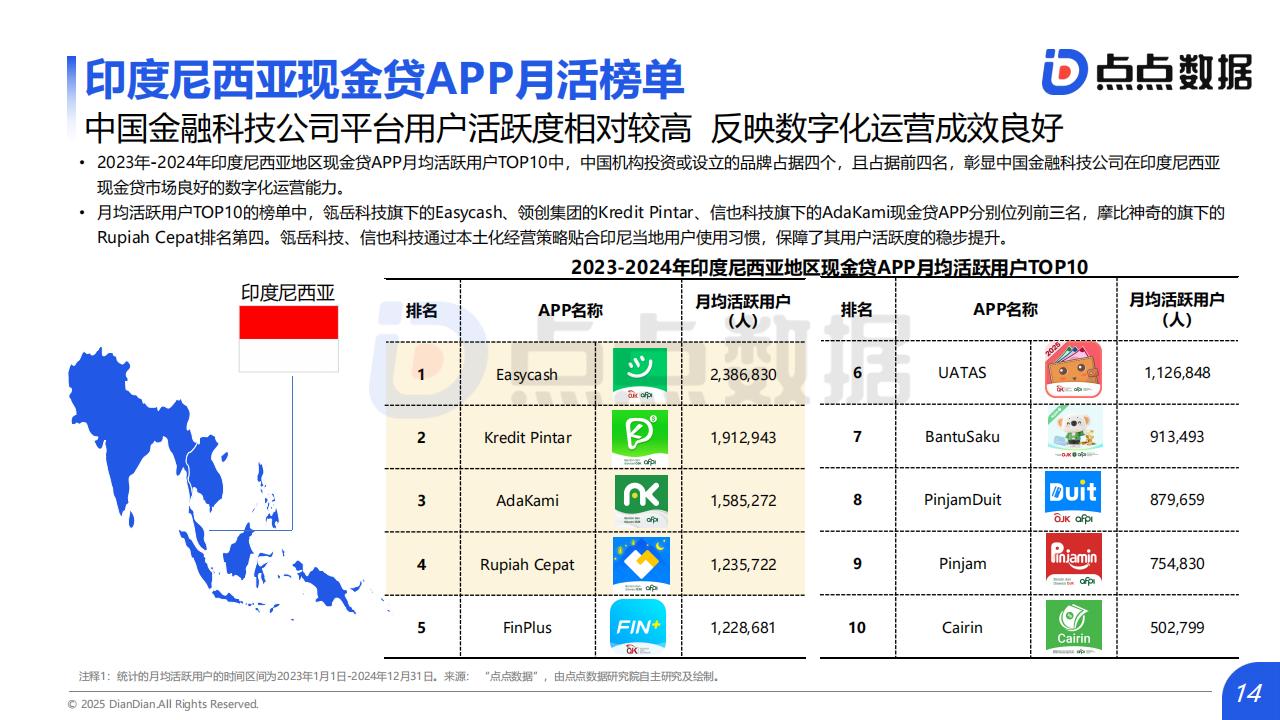Image resolution: width=1280 pixels, height=720 pixels.
Task: Click the AdaKami app icon
Action: [x=641, y=500]
